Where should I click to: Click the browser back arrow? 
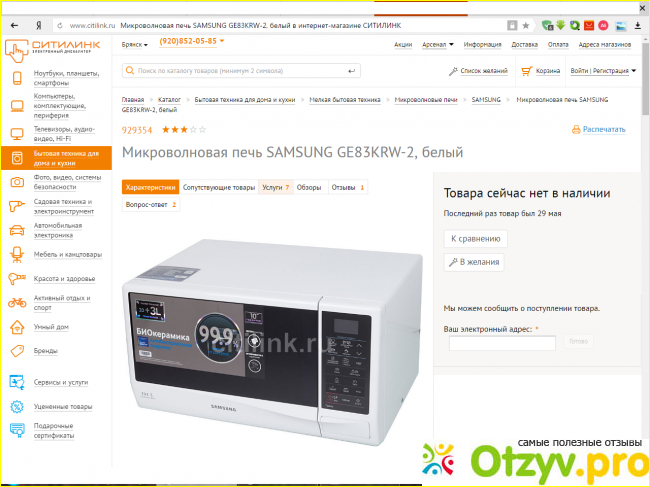click(x=15, y=26)
